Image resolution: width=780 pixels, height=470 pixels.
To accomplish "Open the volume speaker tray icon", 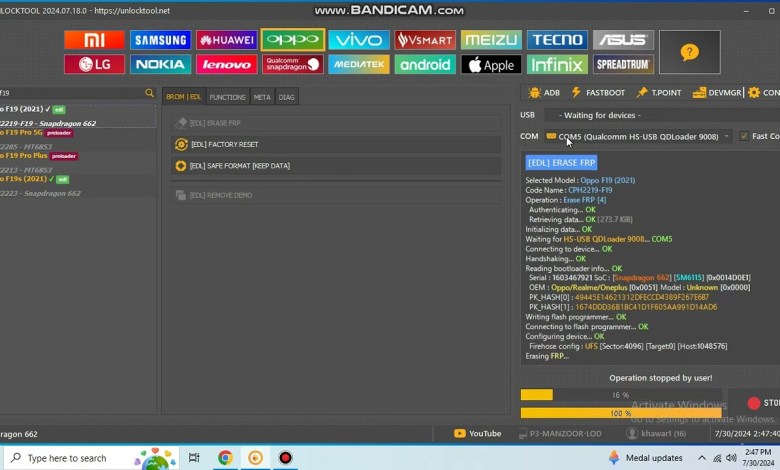I will click(731, 458).
